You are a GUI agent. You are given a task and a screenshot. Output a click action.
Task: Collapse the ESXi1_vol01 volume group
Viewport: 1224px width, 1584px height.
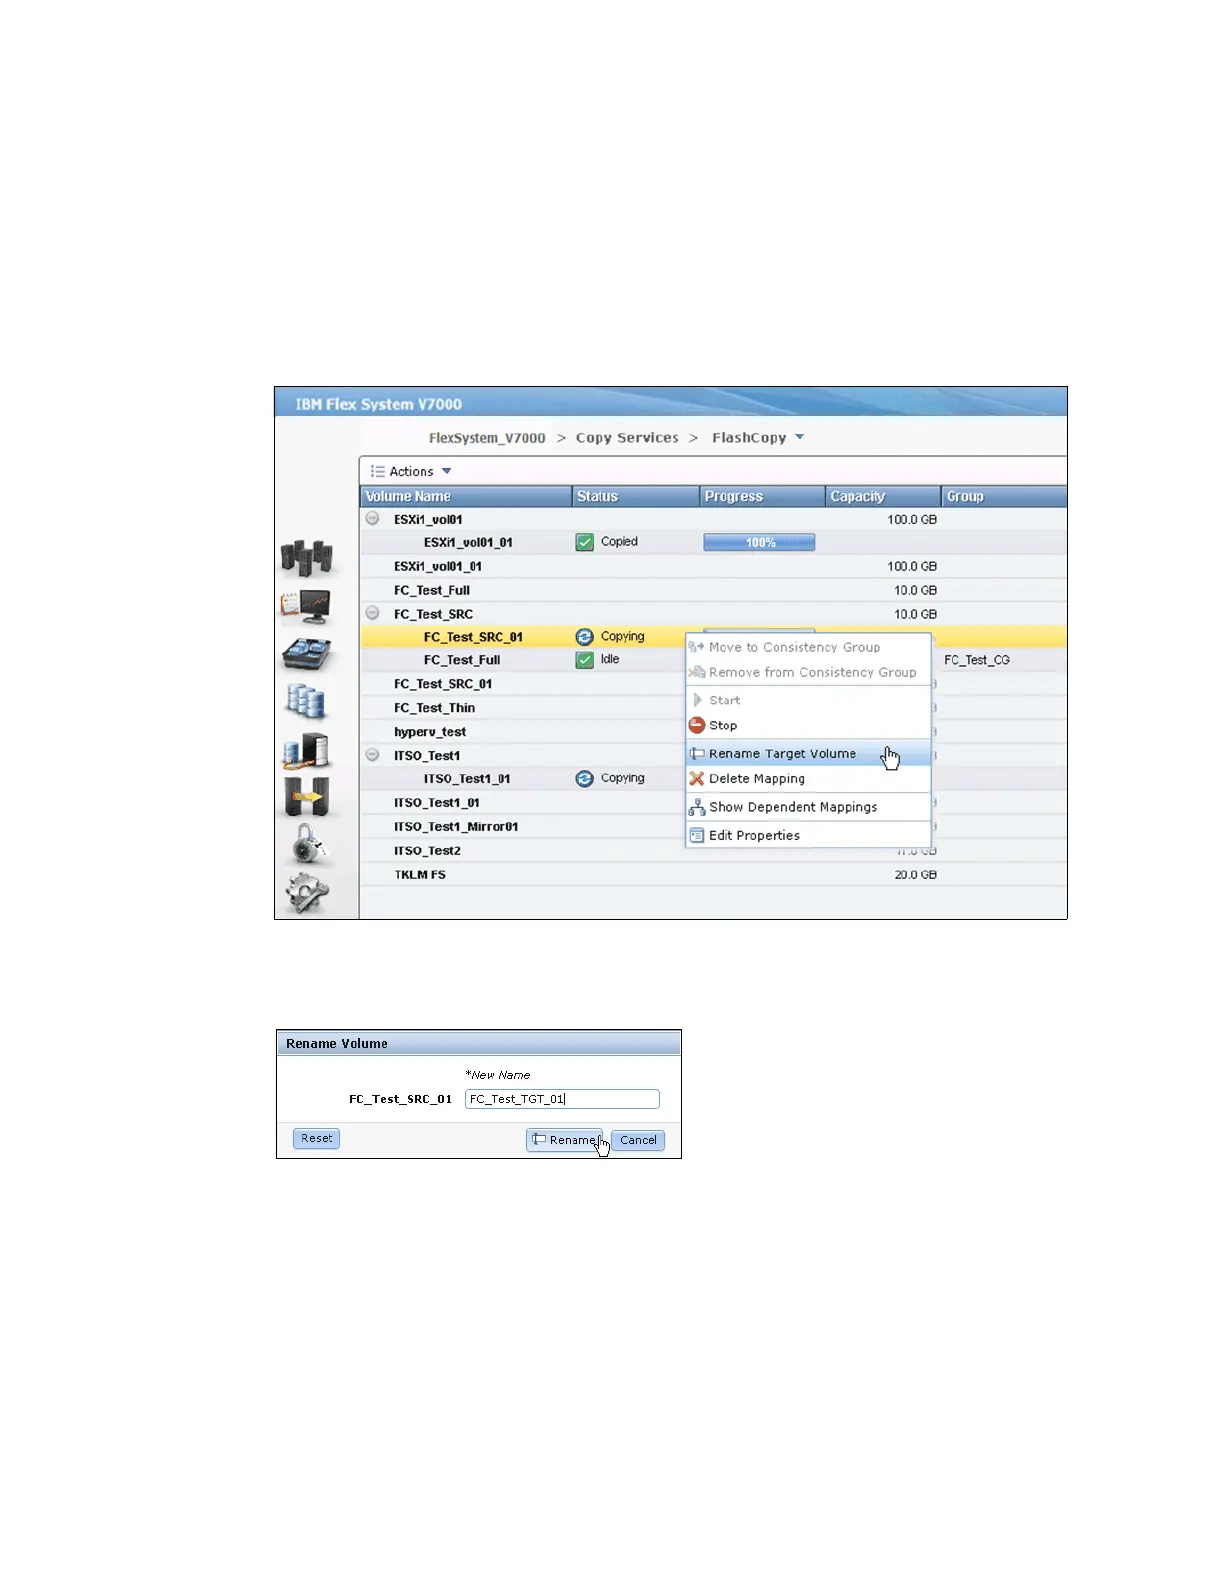[x=372, y=519]
